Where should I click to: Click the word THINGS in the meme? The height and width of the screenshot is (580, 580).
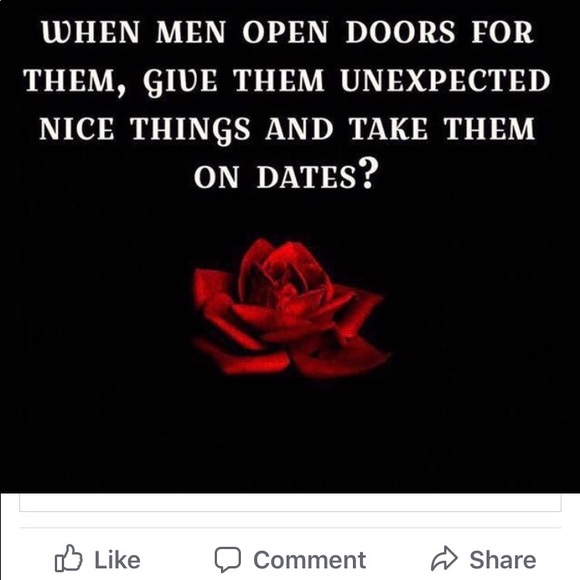(191, 131)
